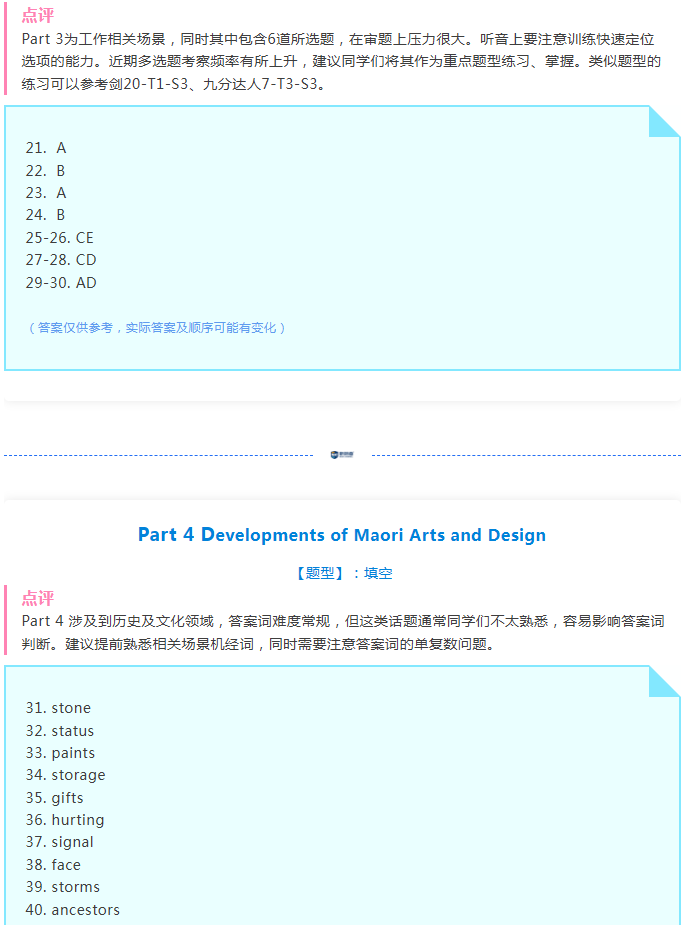The height and width of the screenshot is (925, 685).
Task: Click the pink 点评 heading under Part 4 title
Action: pyautogui.click(x=38, y=598)
